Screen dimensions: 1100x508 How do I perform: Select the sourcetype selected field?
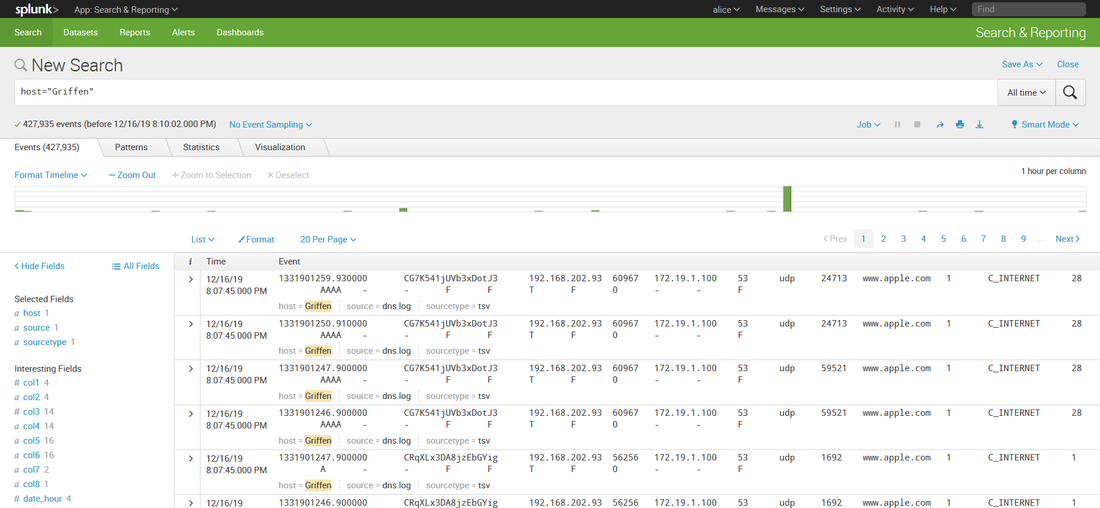coord(44,342)
